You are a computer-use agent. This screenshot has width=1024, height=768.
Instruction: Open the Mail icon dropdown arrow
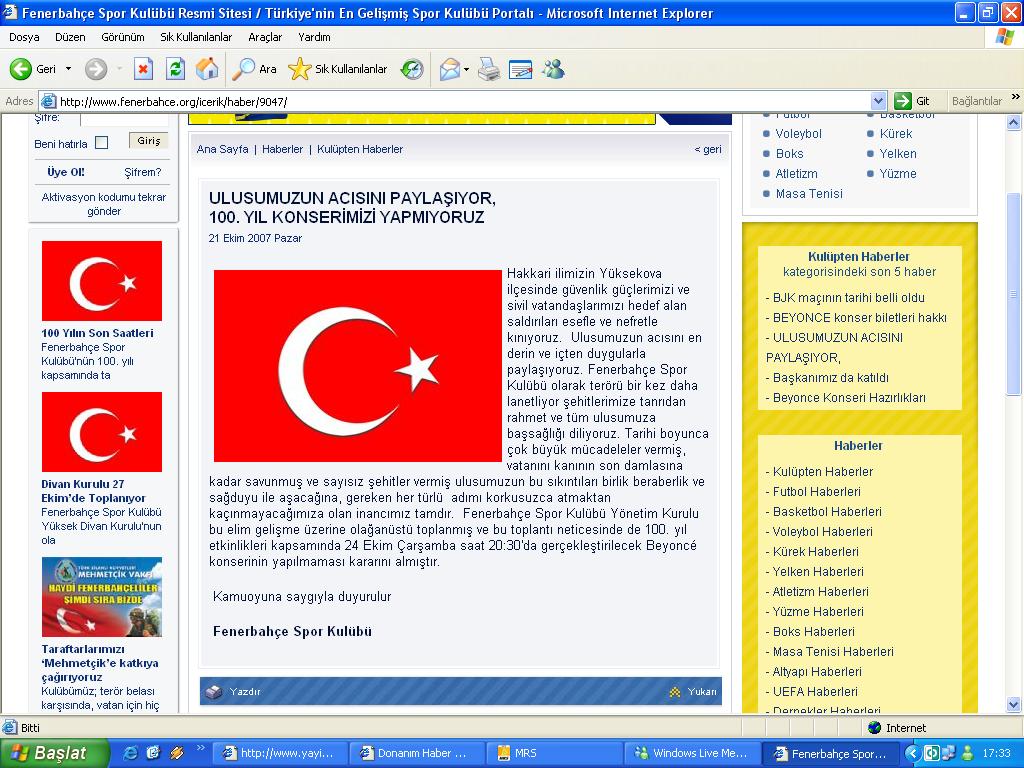coord(466,69)
